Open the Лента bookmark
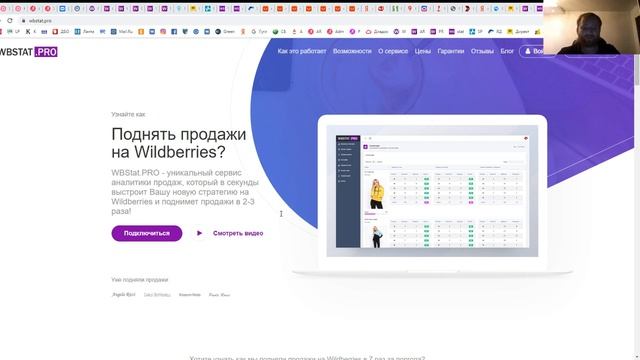 pos(84,31)
